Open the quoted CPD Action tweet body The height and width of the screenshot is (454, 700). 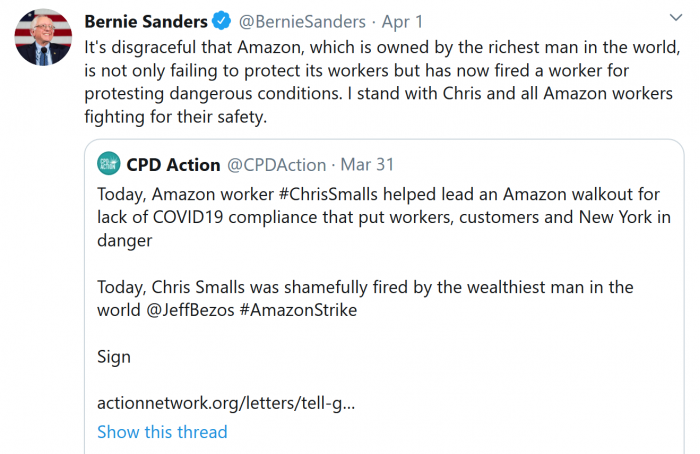click(384, 217)
